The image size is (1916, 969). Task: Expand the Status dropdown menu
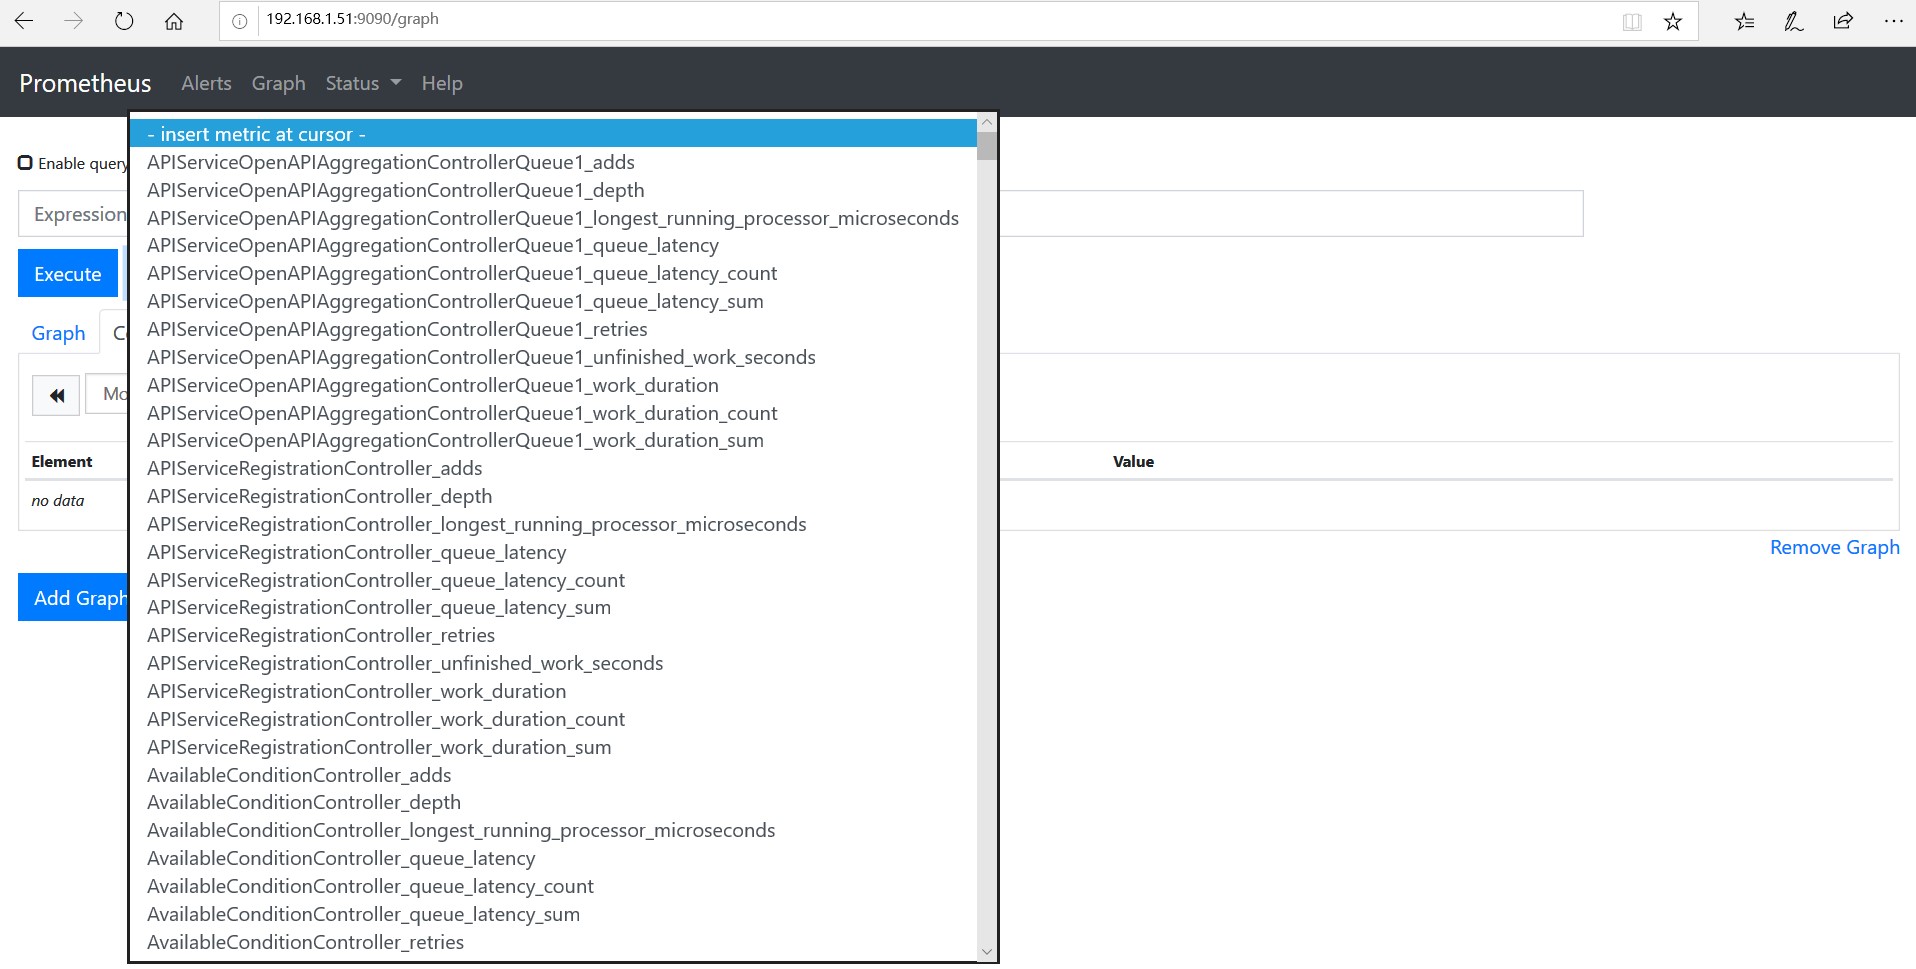pyautogui.click(x=363, y=83)
